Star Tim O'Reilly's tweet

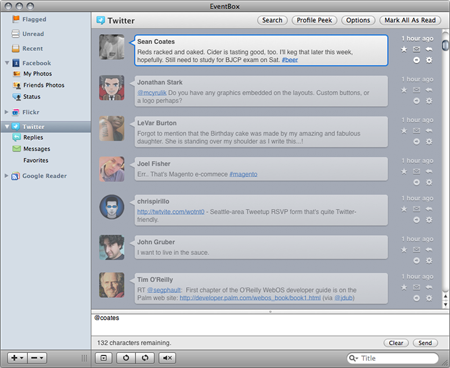(x=404, y=287)
